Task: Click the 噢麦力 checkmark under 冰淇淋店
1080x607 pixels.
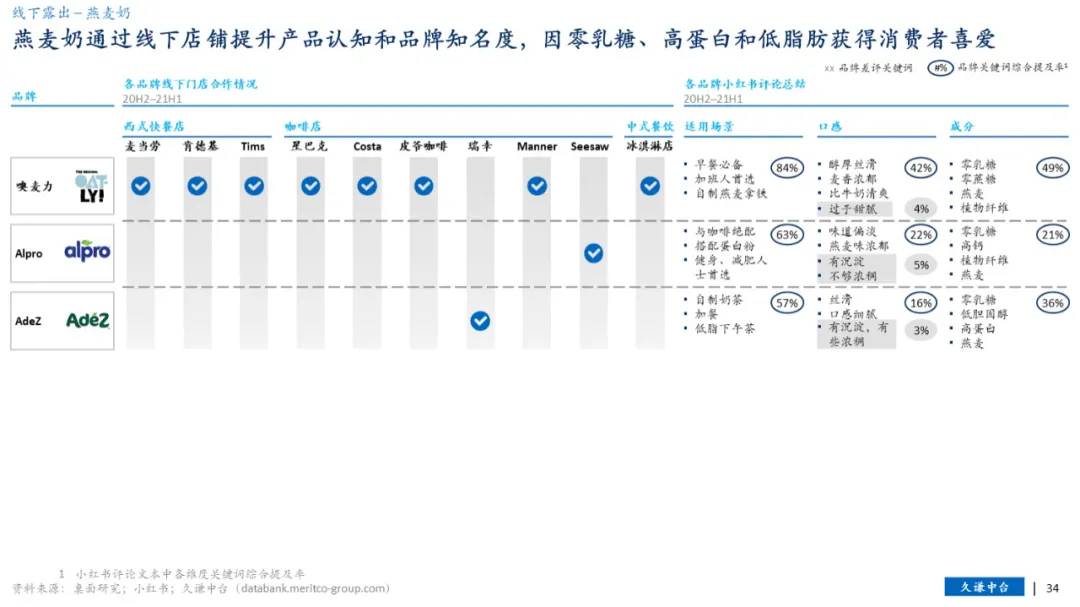Action: (x=650, y=186)
